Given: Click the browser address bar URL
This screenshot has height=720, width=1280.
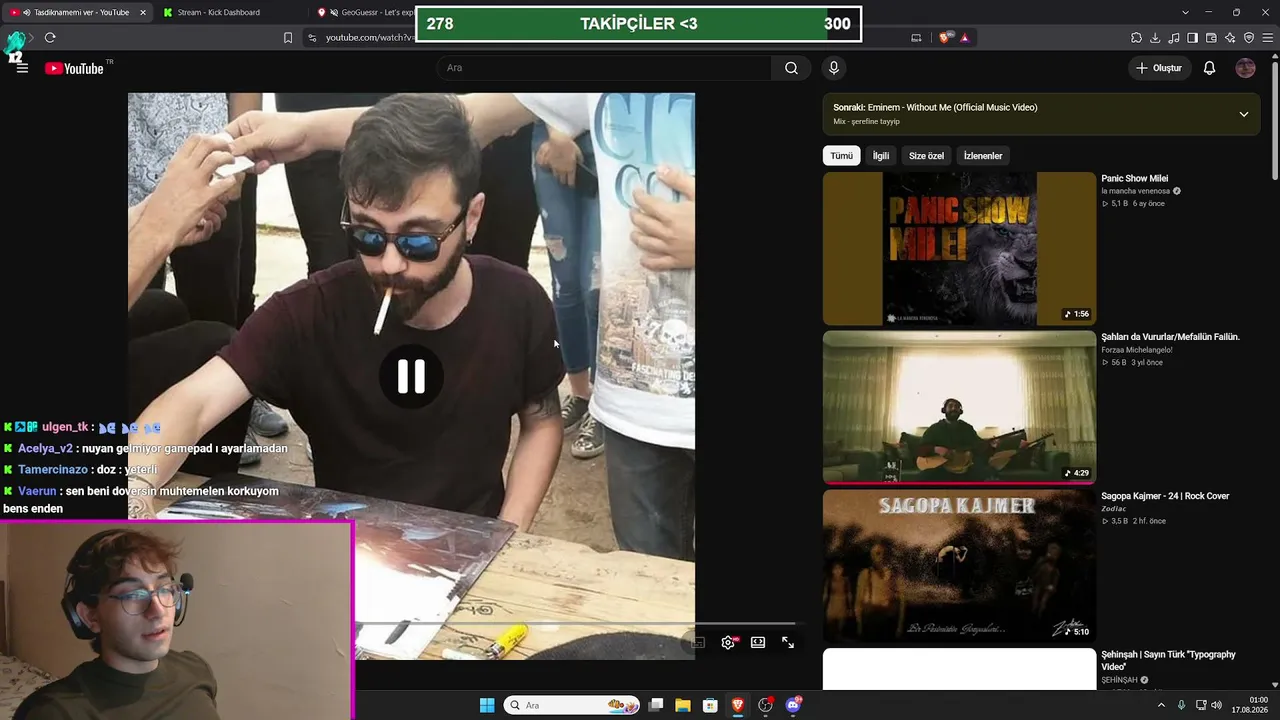Looking at the screenshot, I should tap(369, 38).
